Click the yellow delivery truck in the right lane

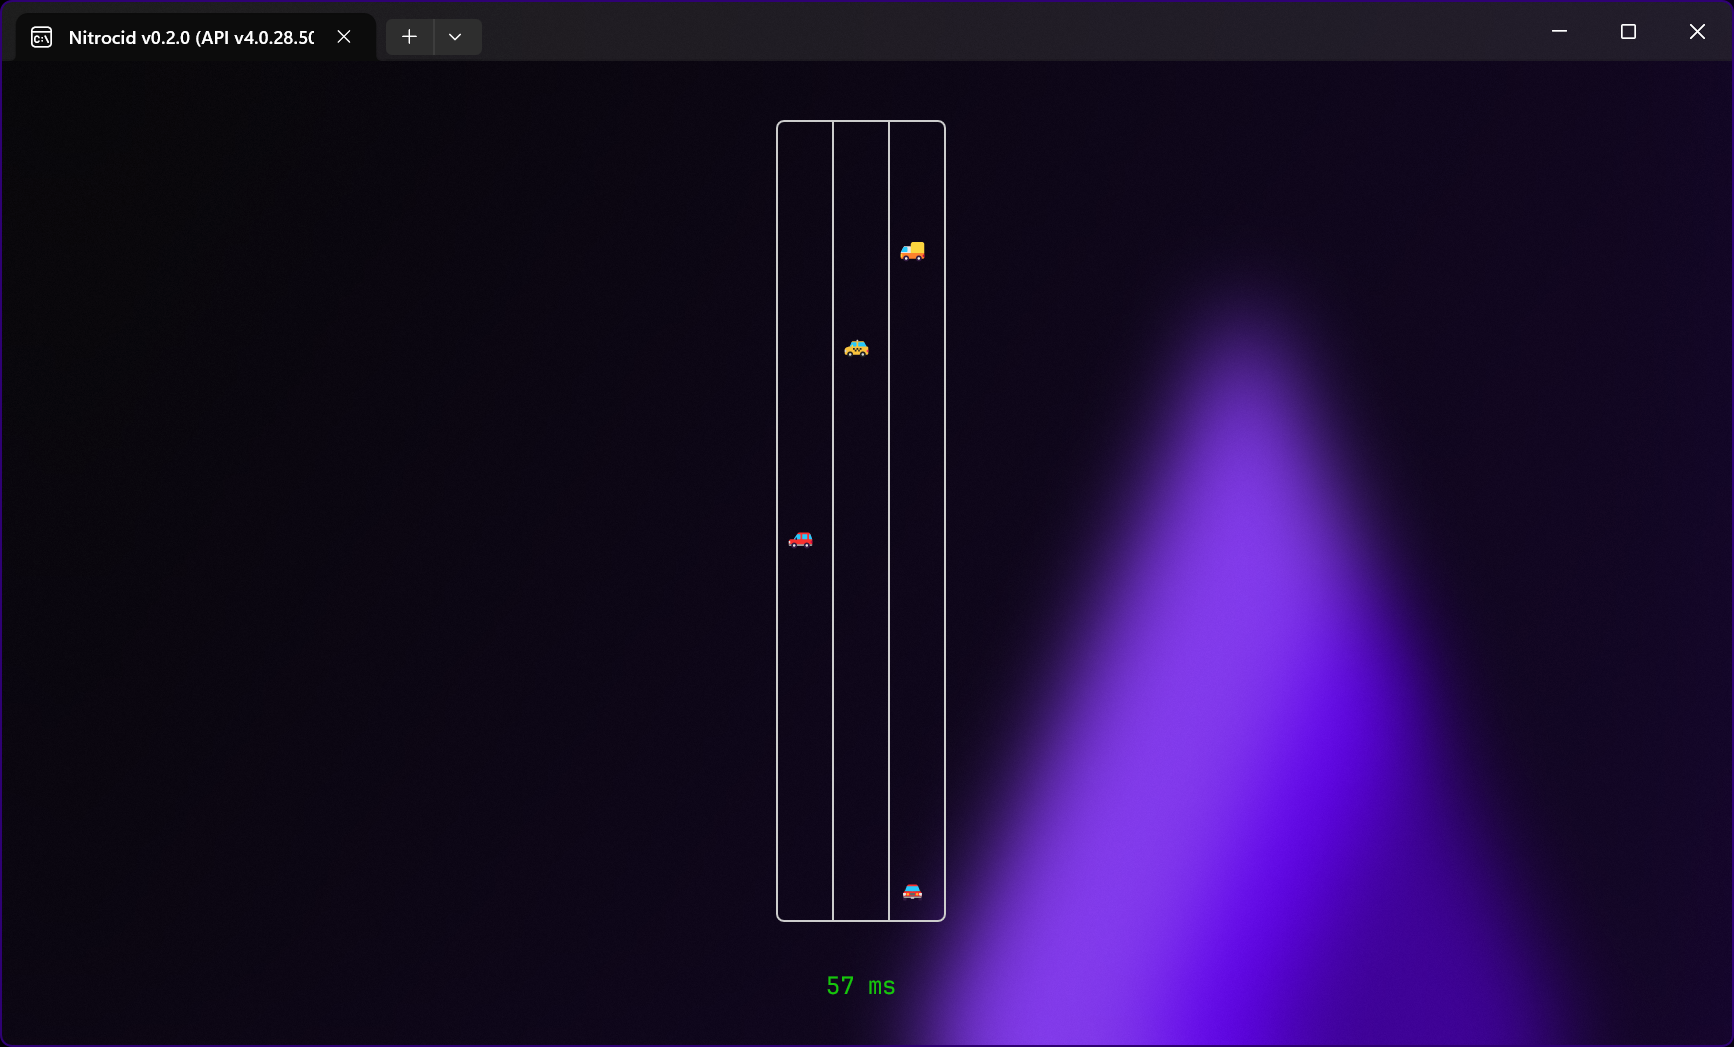click(x=912, y=251)
